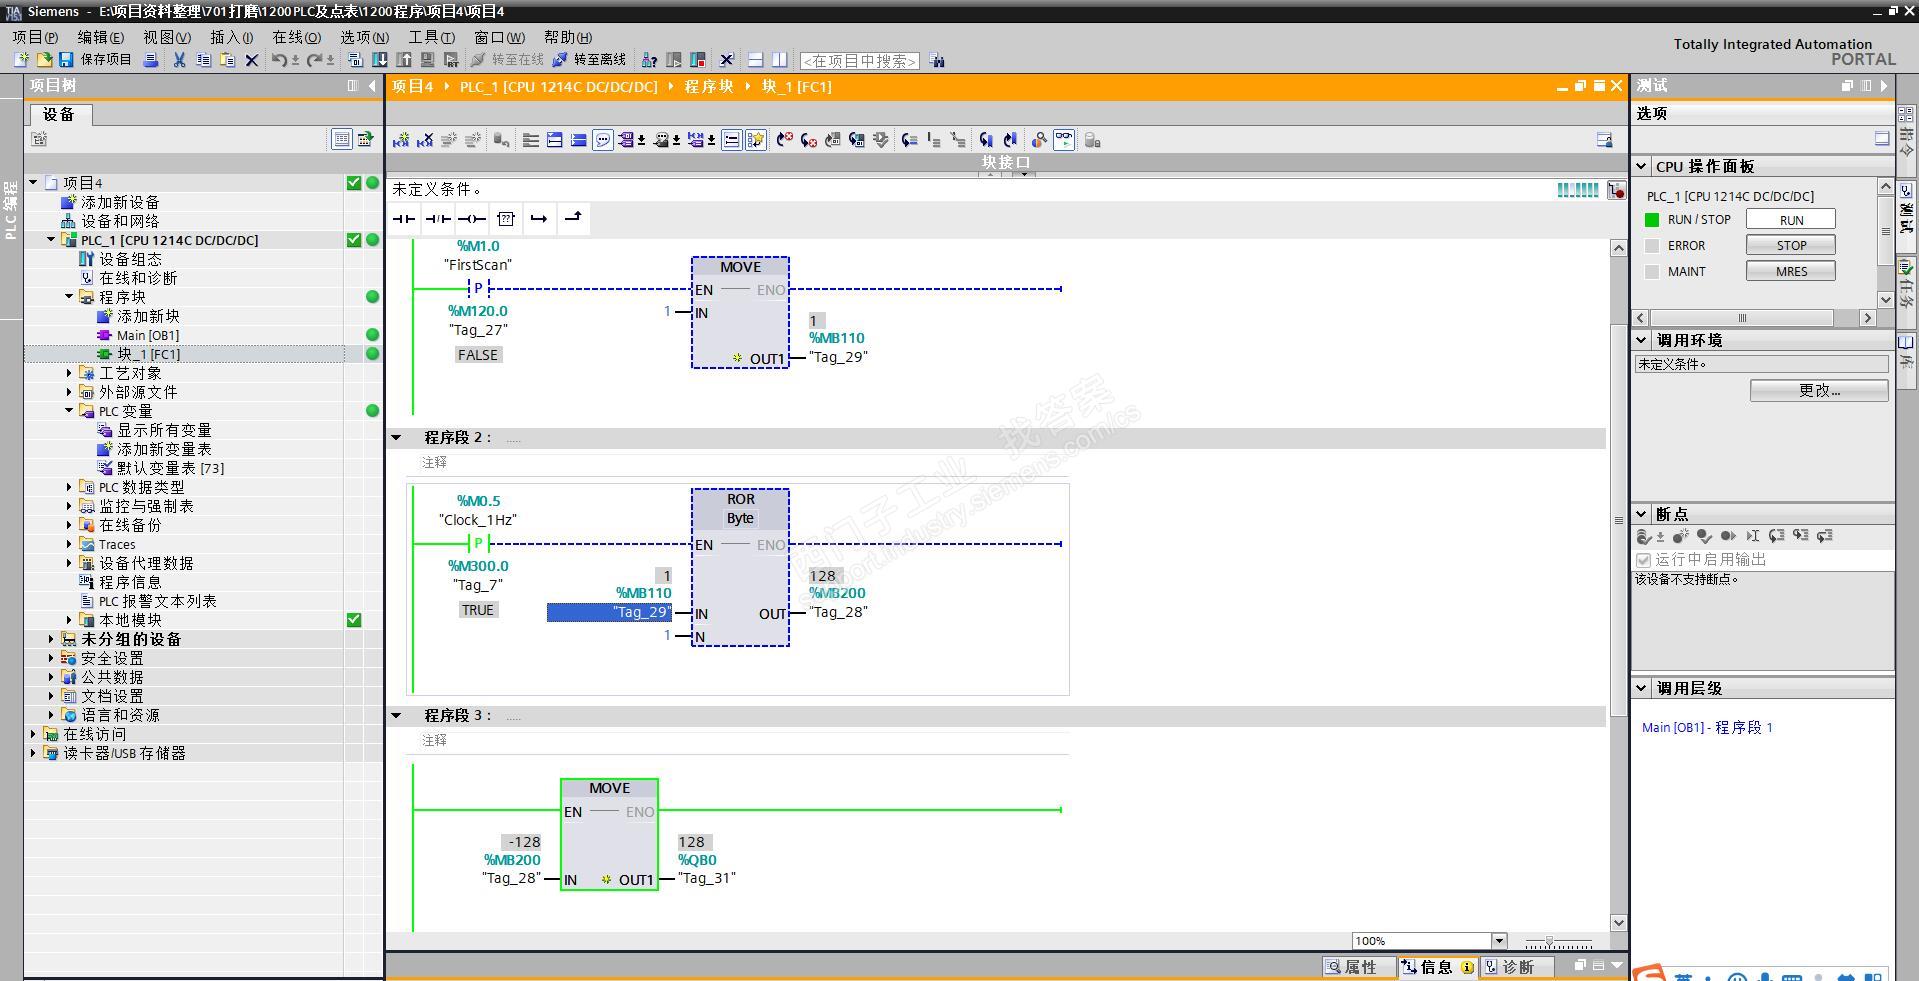1919x981 pixels.
Task: Click the 更改... button
Action: (x=1819, y=390)
